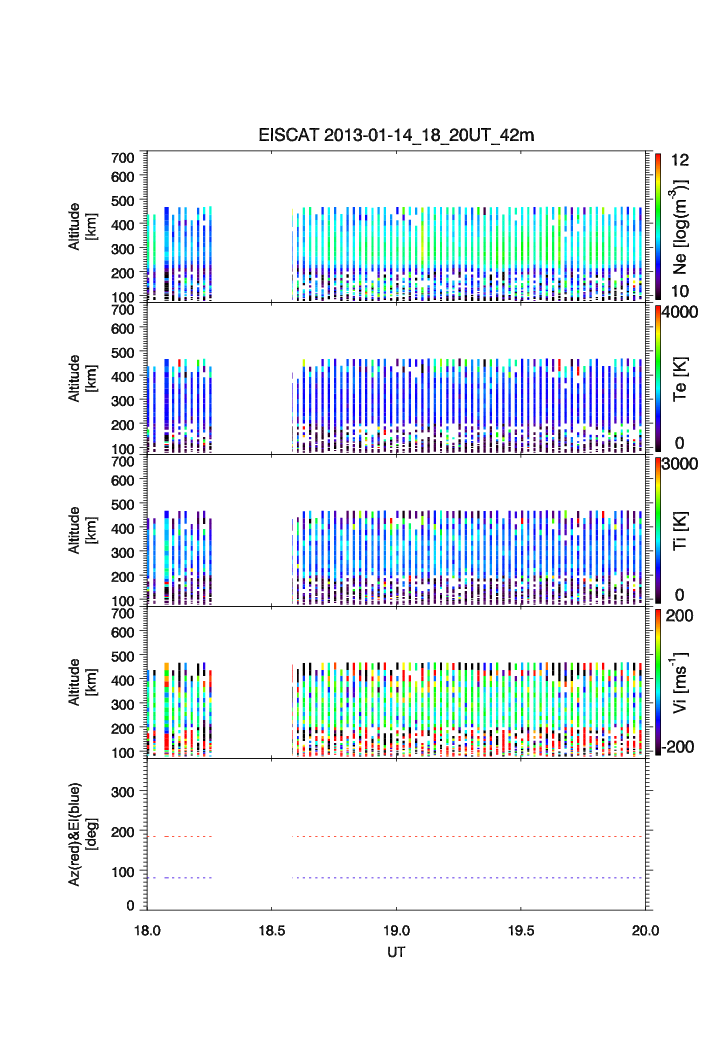Click the Altitude [km] label of Ti panel

coord(82,530)
